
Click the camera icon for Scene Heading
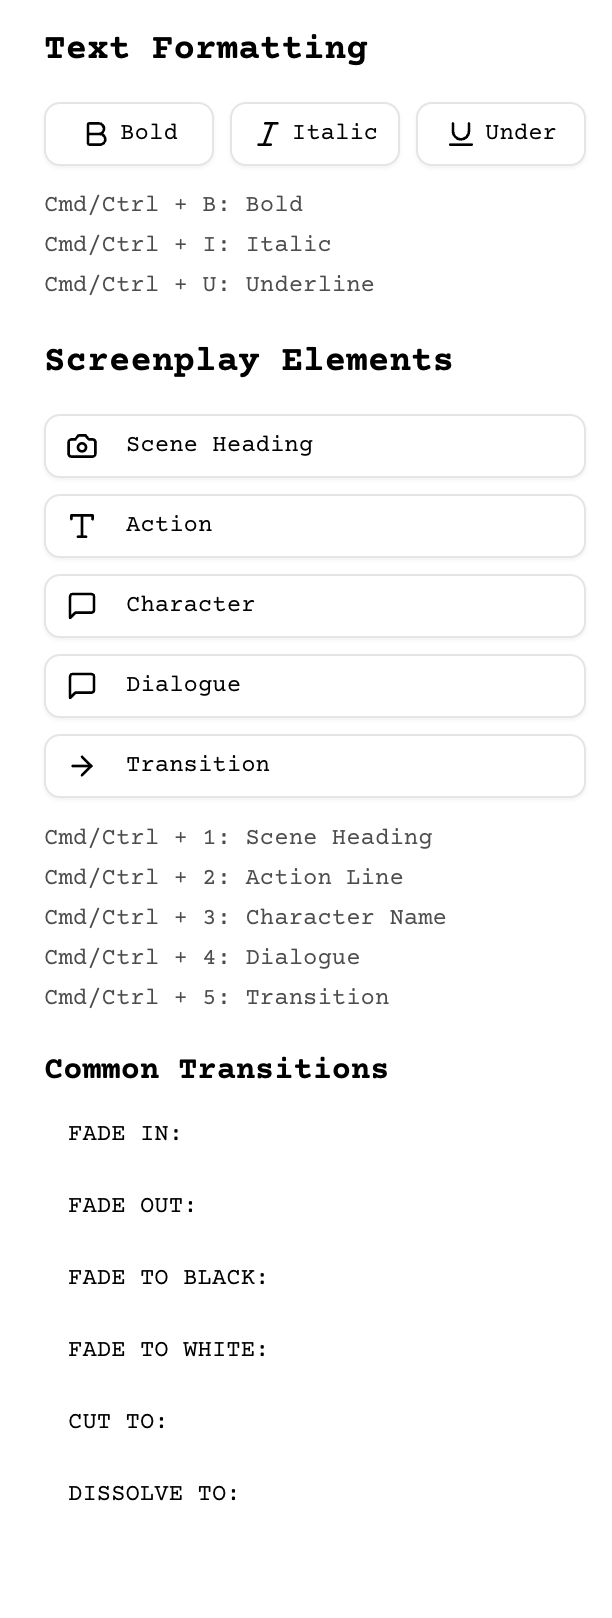tap(82, 446)
